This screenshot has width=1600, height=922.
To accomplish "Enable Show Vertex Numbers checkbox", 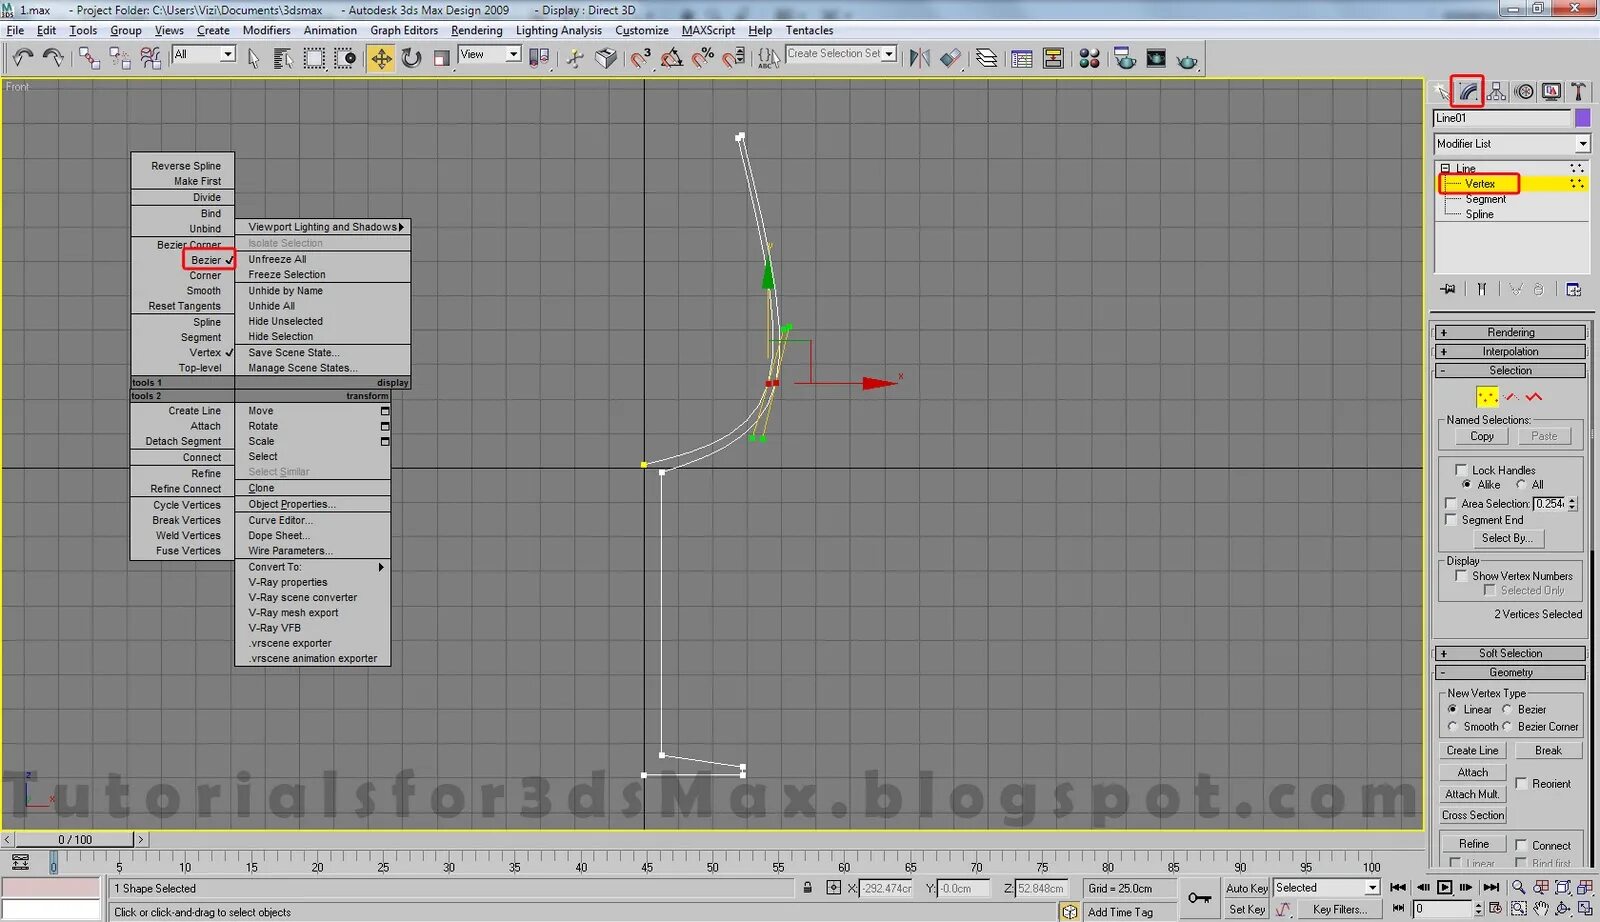I will [x=1461, y=576].
